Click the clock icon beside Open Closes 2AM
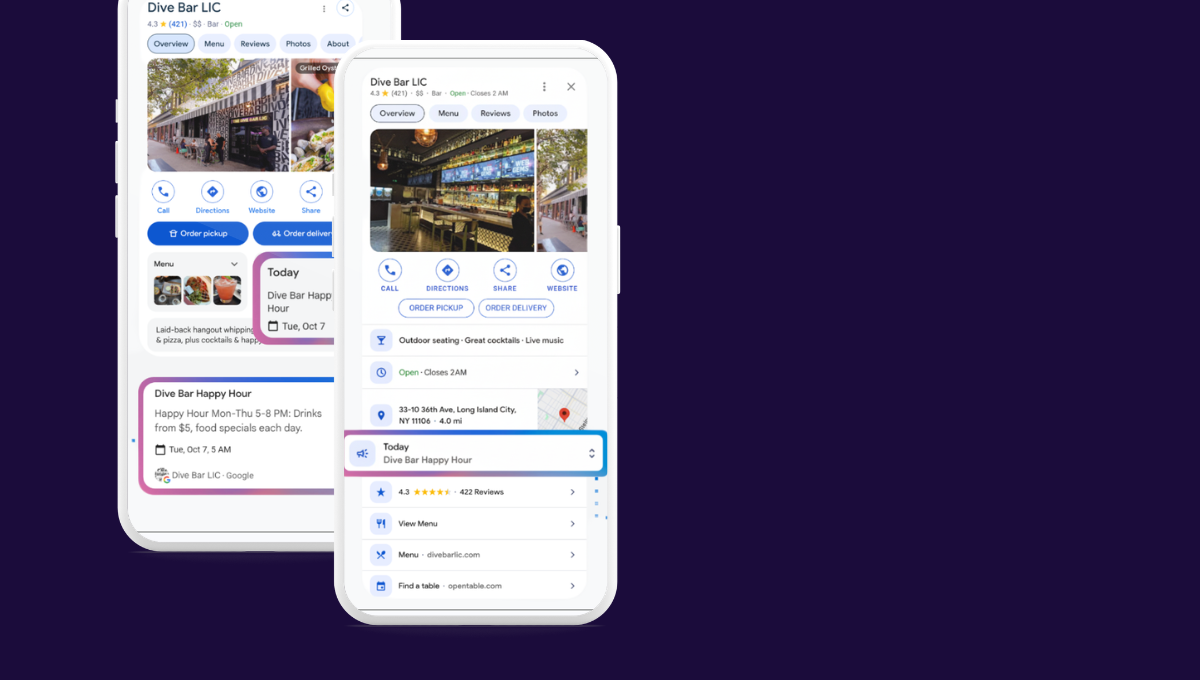The width and height of the screenshot is (1200, 680). [x=381, y=372]
